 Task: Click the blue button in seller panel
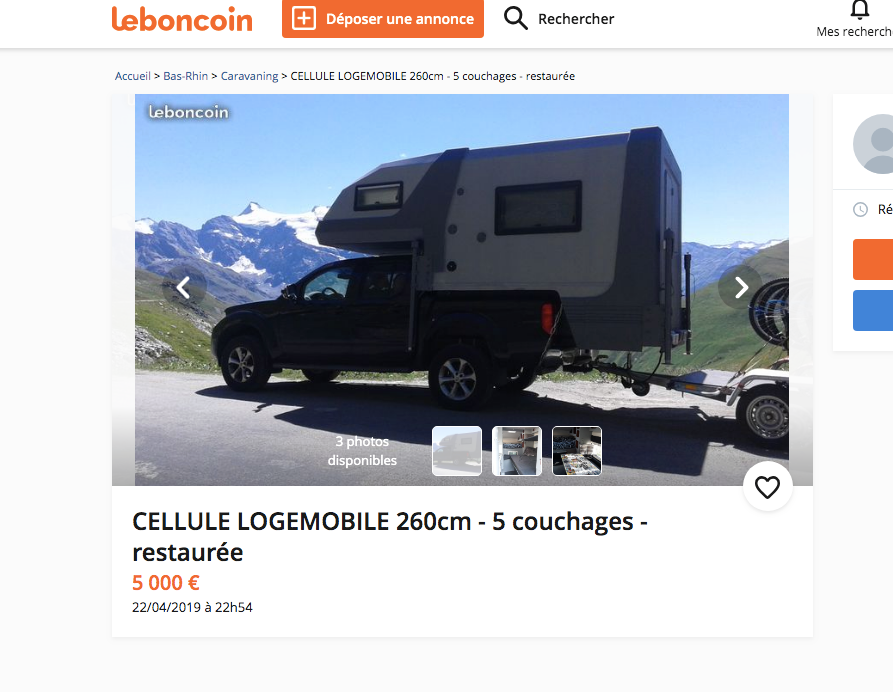pos(872,310)
